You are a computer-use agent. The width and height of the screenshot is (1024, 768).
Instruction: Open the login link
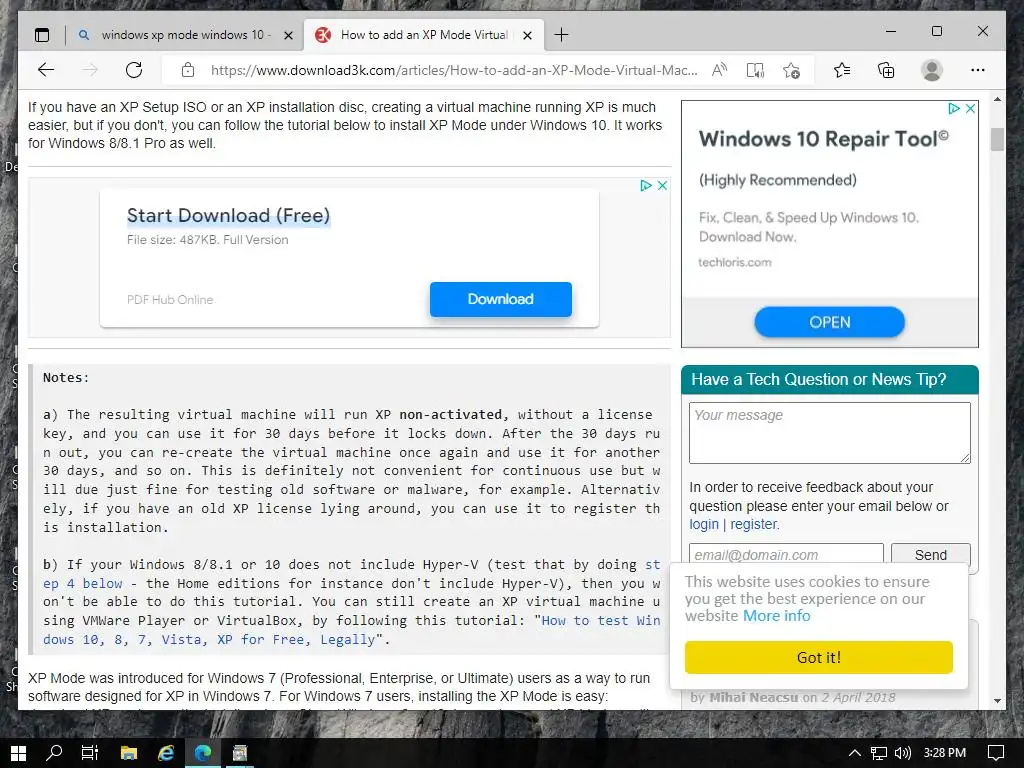pyautogui.click(x=704, y=524)
